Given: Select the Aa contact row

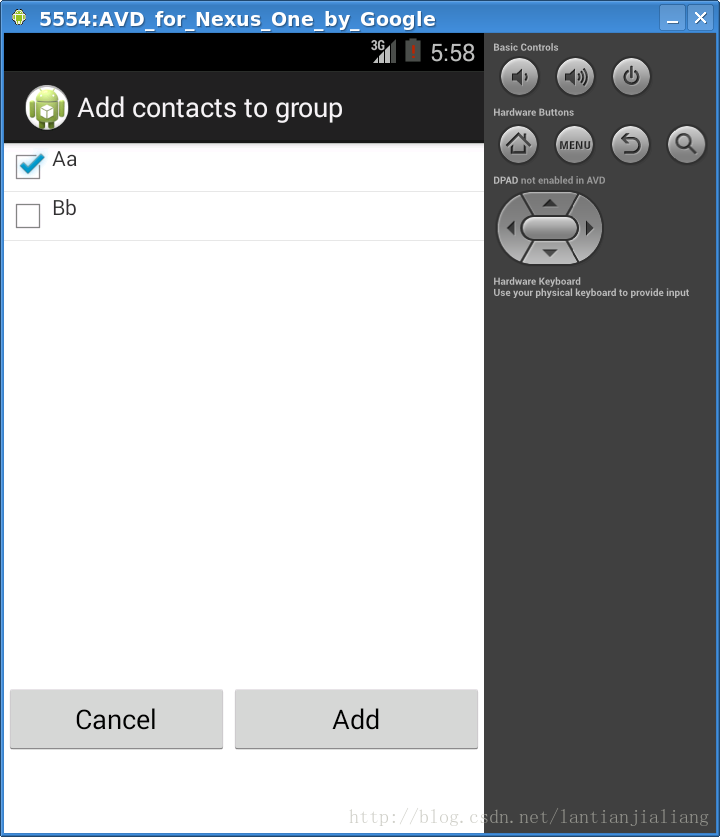Looking at the screenshot, I should click(244, 167).
